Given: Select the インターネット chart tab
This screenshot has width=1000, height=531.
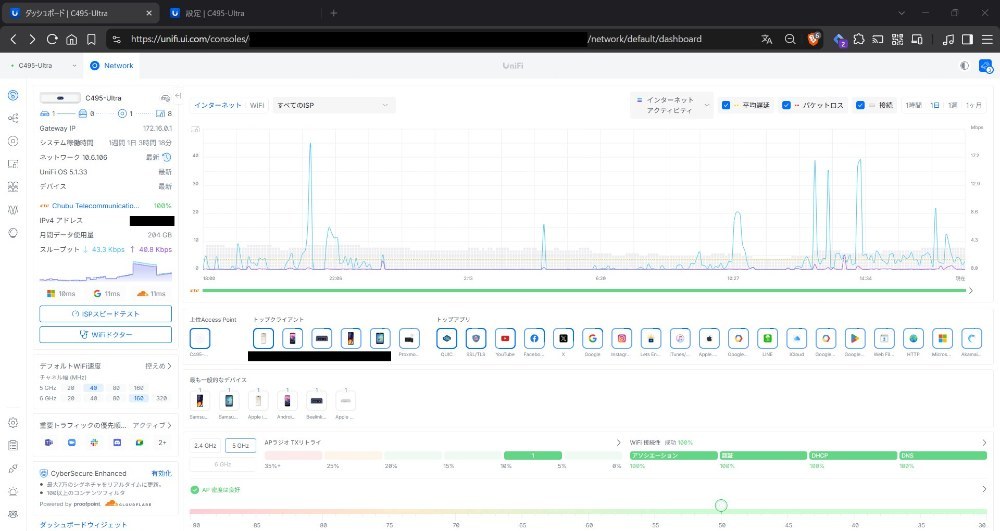Looking at the screenshot, I should (217, 105).
